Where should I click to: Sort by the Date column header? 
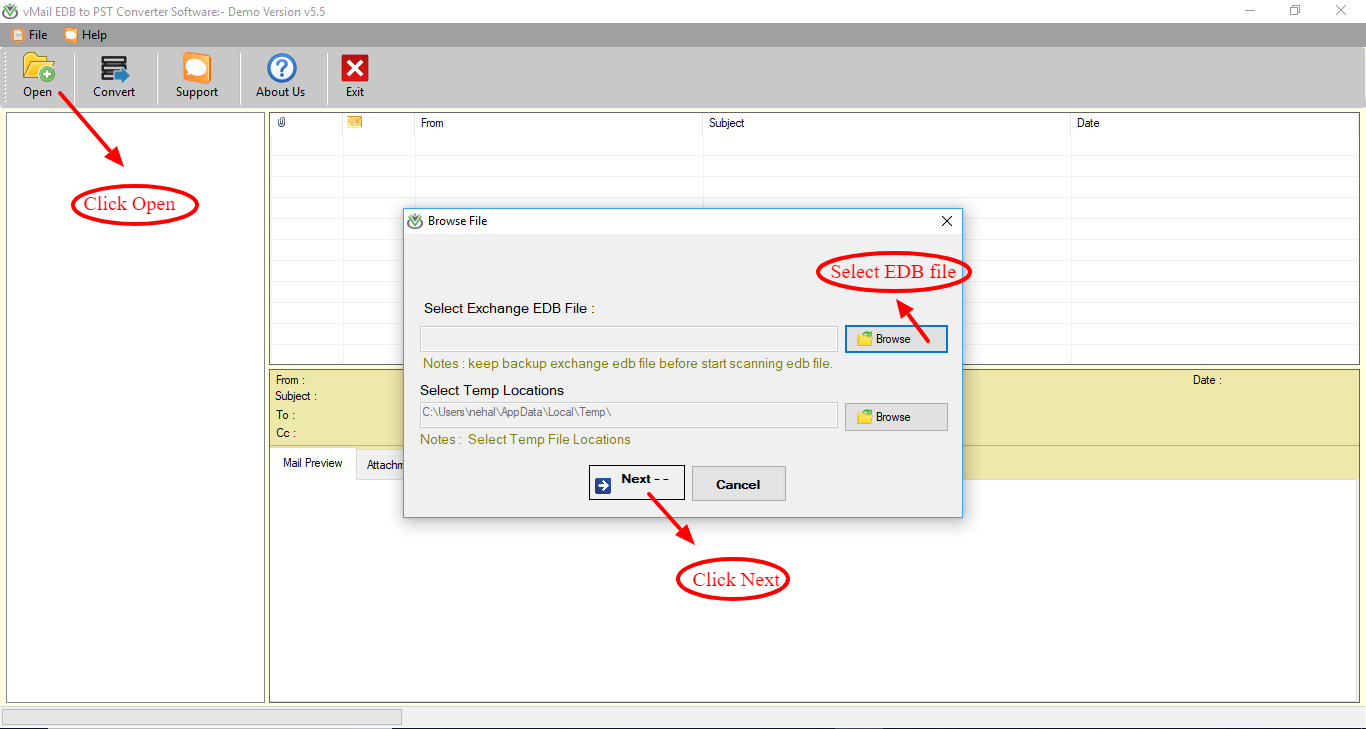click(1088, 123)
